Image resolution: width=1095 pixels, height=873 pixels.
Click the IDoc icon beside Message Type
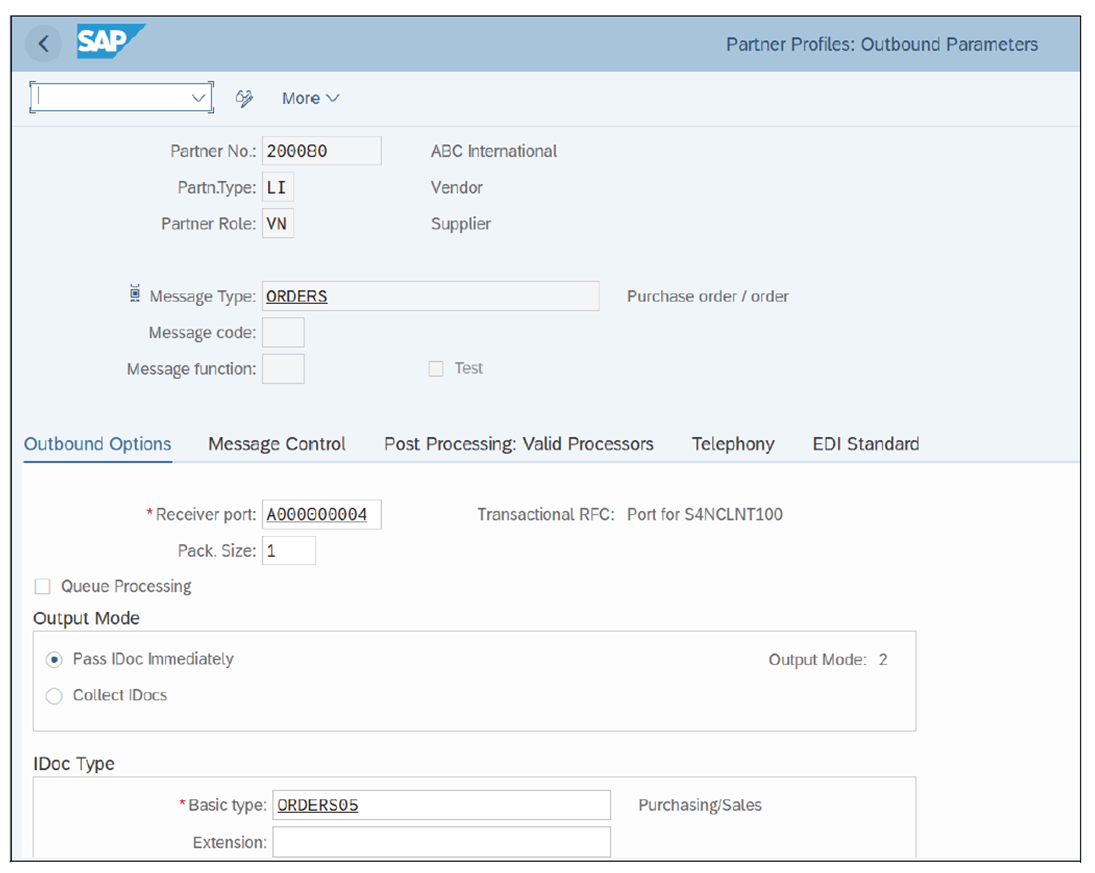coord(134,291)
